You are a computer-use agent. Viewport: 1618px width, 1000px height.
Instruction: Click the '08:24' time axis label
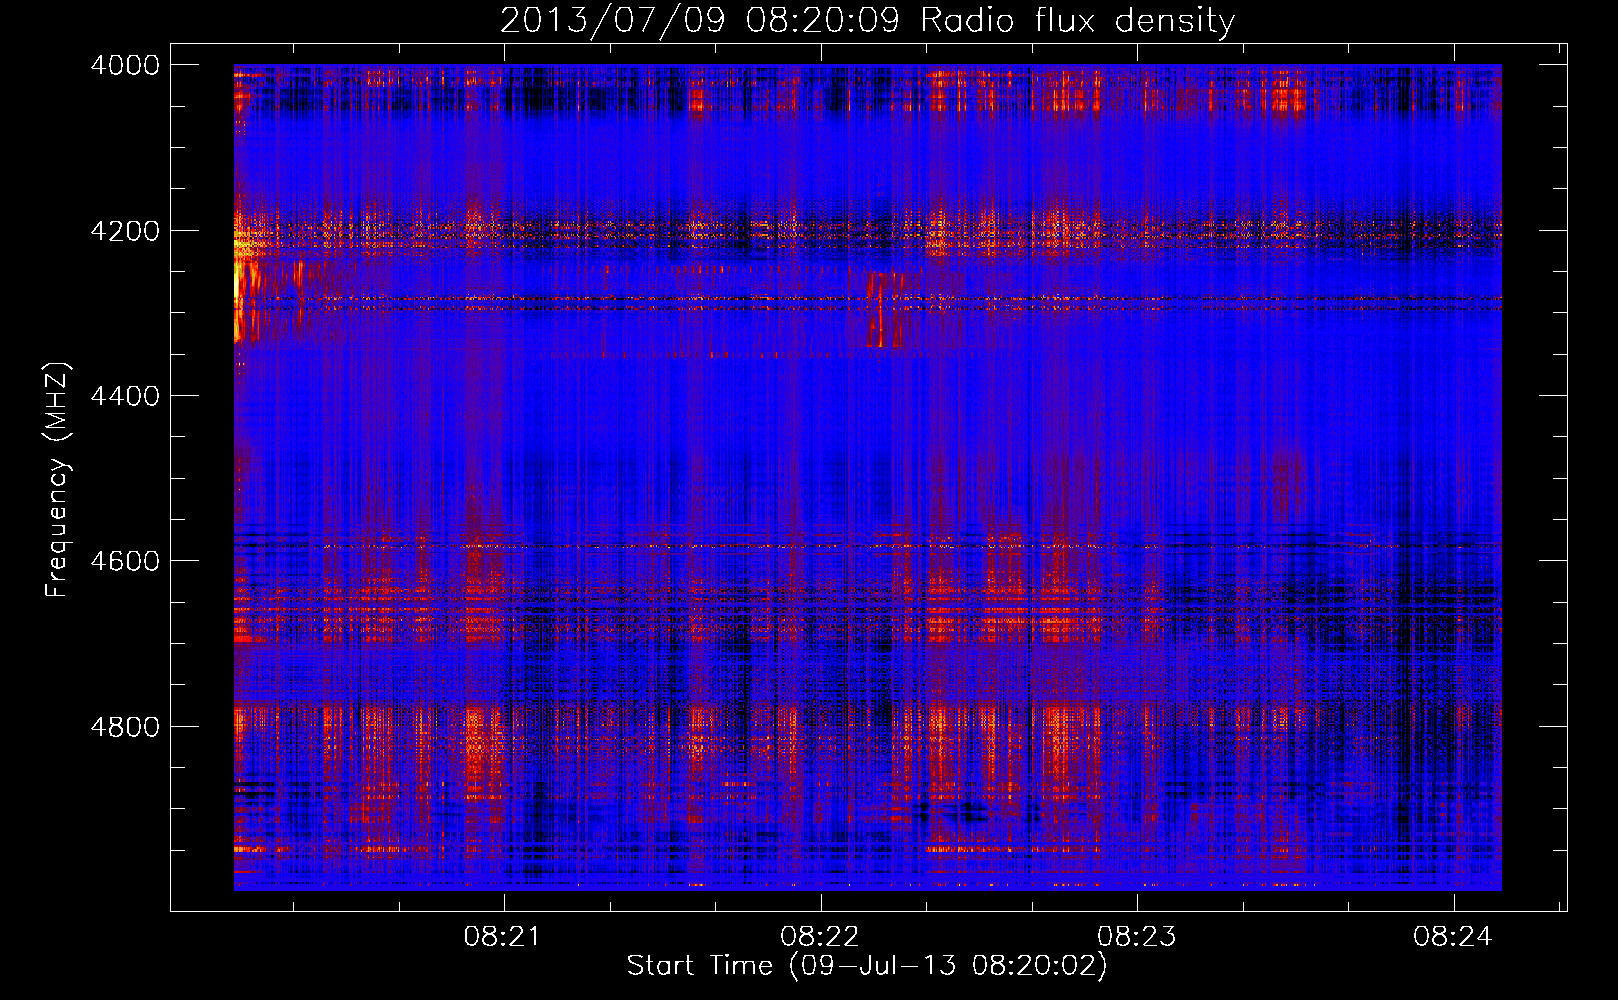(x=1452, y=937)
